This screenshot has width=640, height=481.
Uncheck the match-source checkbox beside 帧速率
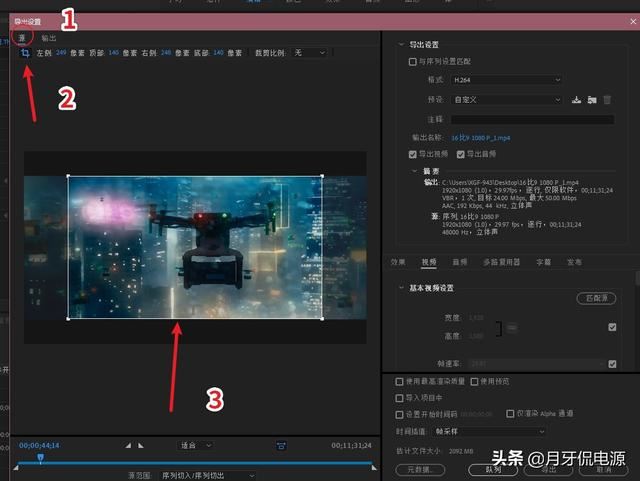point(612,364)
